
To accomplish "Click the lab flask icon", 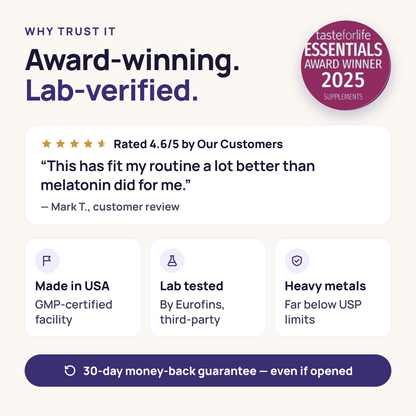I will pyautogui.click(x=172, y=260).
